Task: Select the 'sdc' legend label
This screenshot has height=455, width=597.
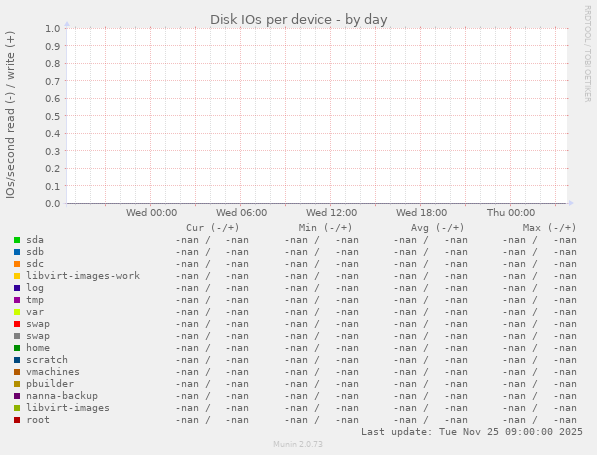Action: coord(35,264)
